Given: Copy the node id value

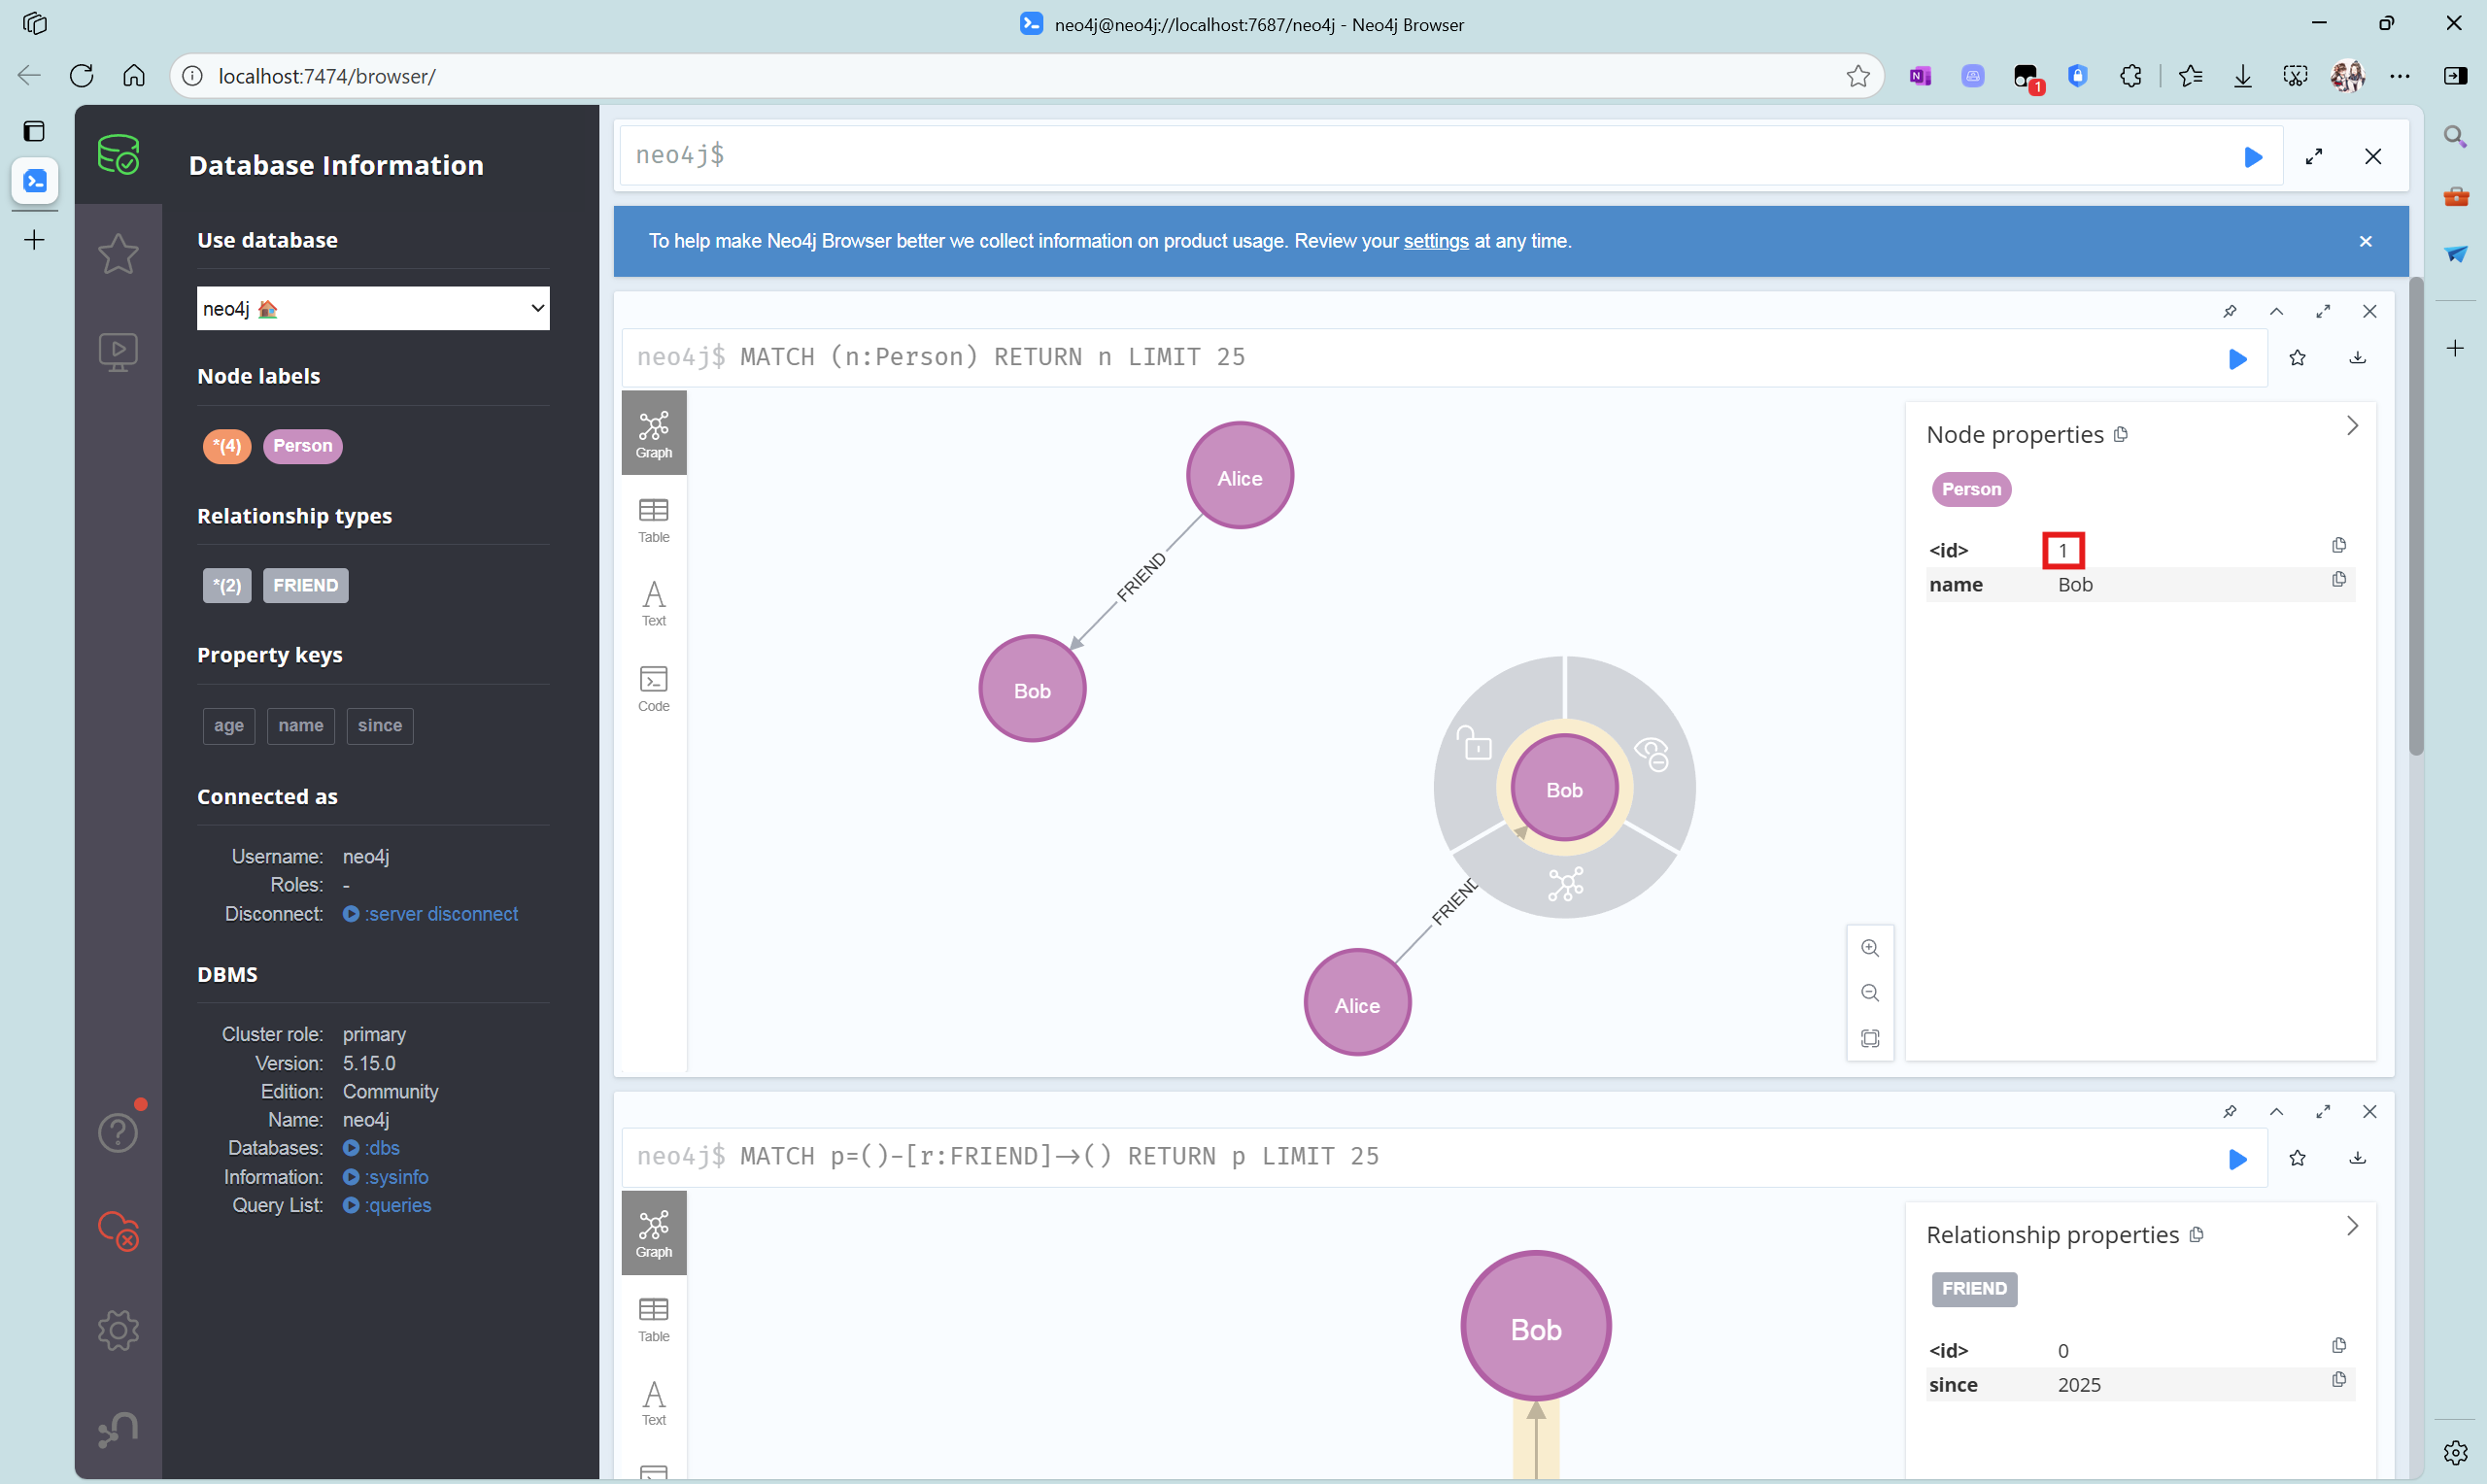Looking at the screenshot, I should (2338, 545).
